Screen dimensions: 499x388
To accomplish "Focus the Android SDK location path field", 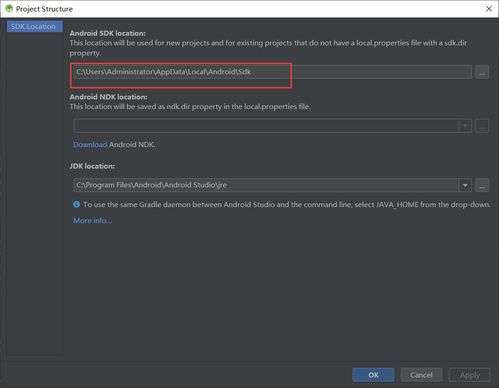I will click(272, 72).
